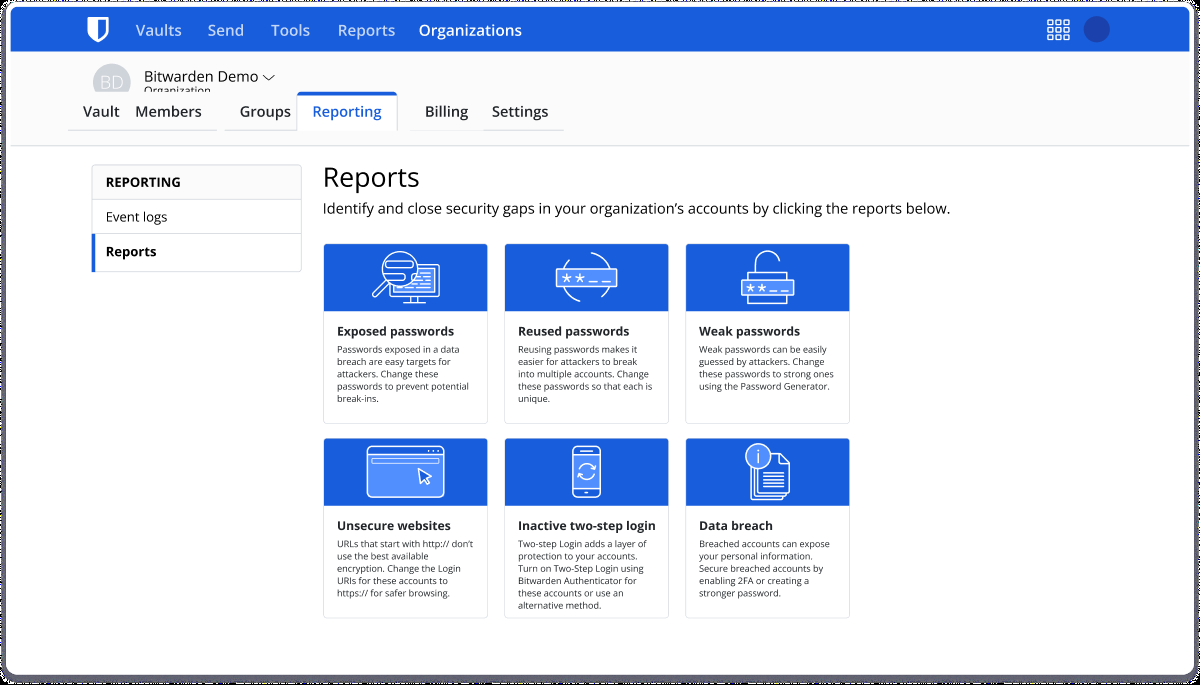This screenshot has width=1200, height=685.
Task: Click the 'Passwords exposed in a data breach' description
Action: point(403,374)
